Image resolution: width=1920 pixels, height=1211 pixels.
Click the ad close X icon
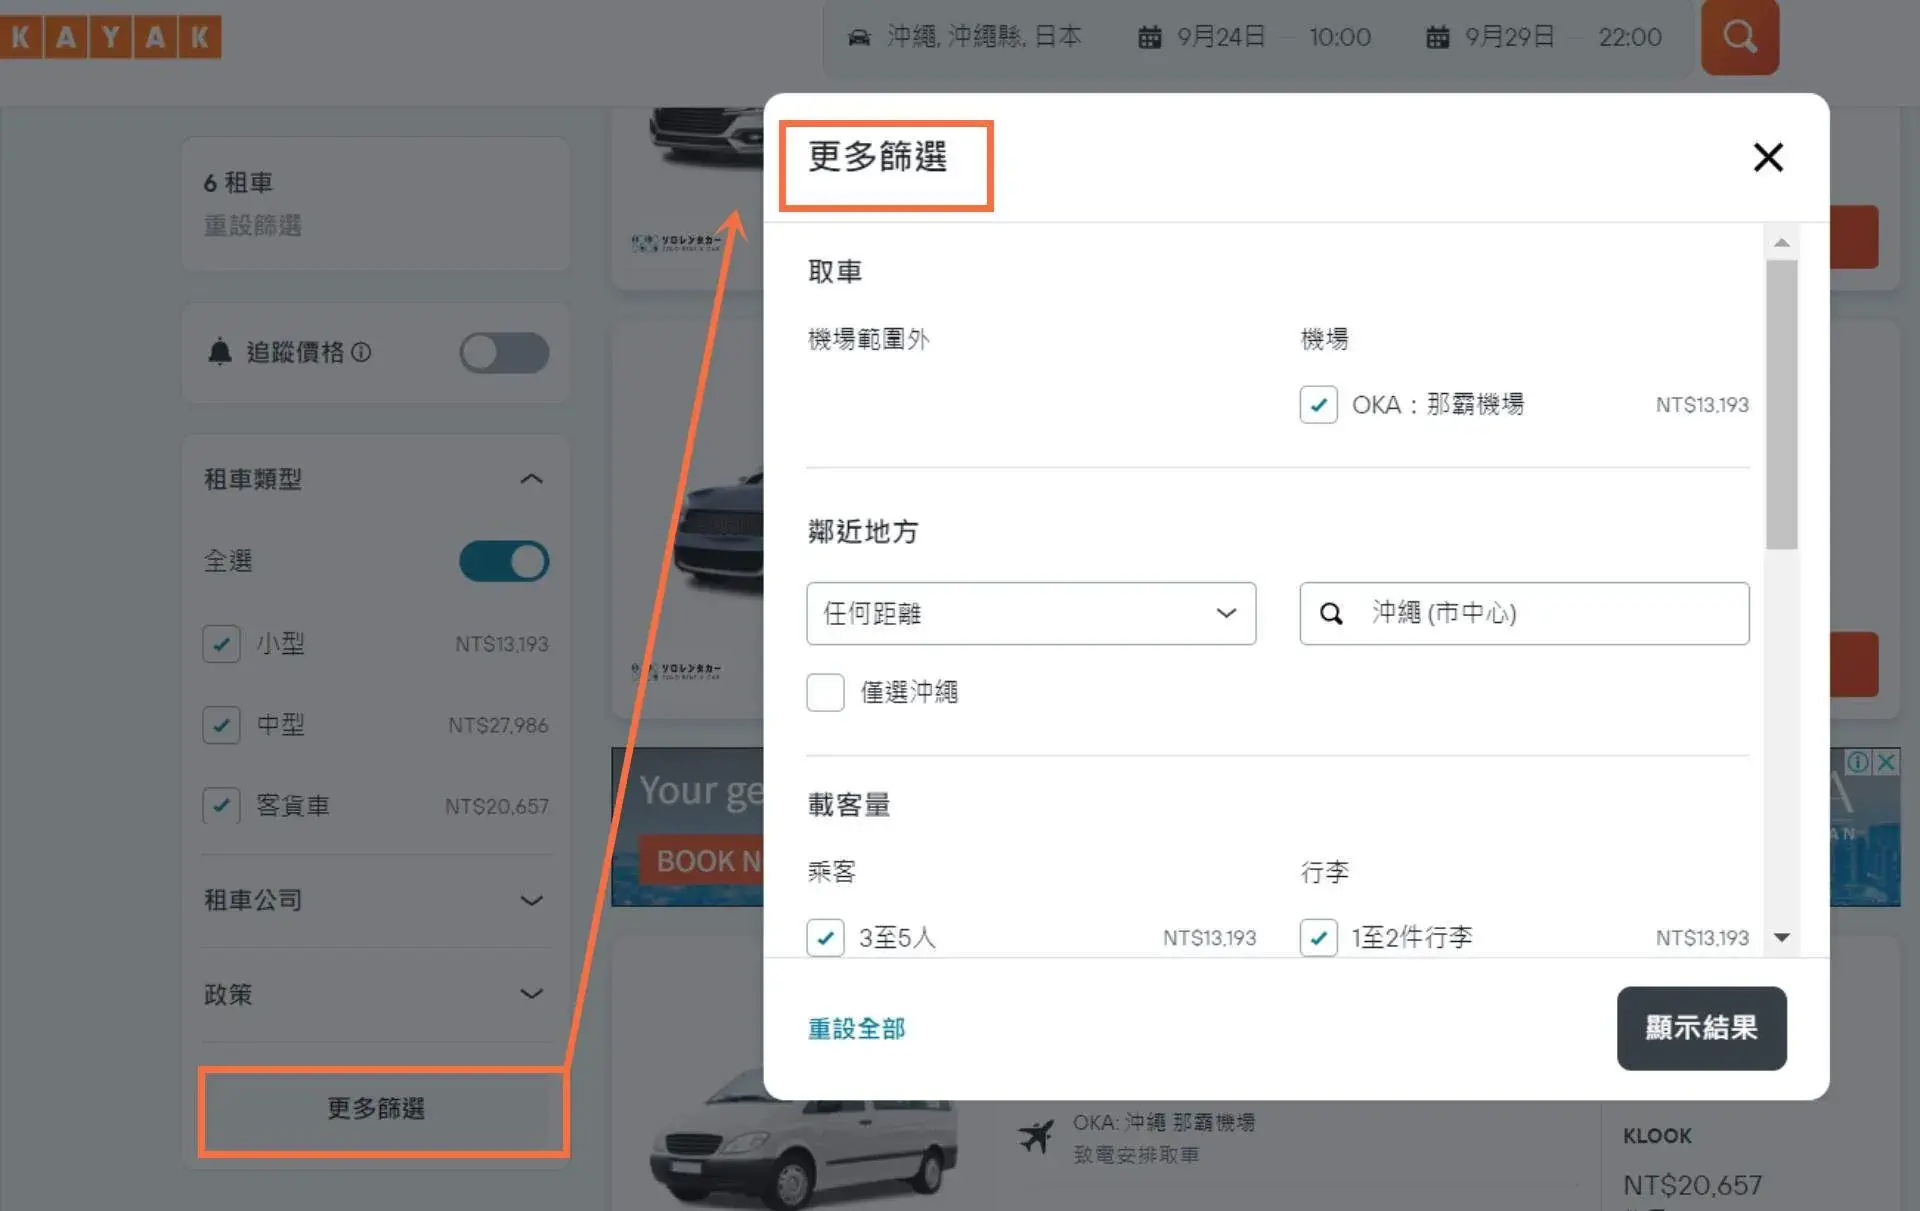1886,762
